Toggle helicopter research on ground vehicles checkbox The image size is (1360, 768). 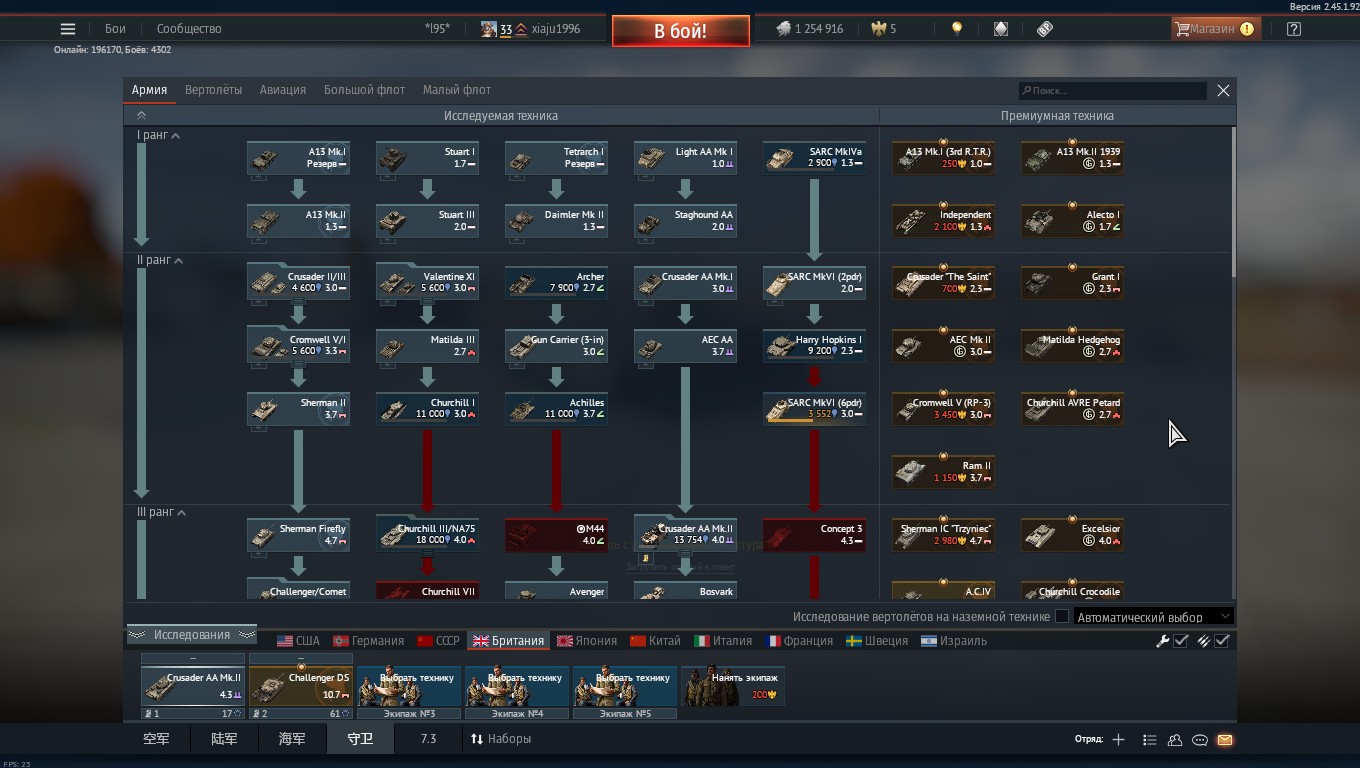pos(1062,617)
